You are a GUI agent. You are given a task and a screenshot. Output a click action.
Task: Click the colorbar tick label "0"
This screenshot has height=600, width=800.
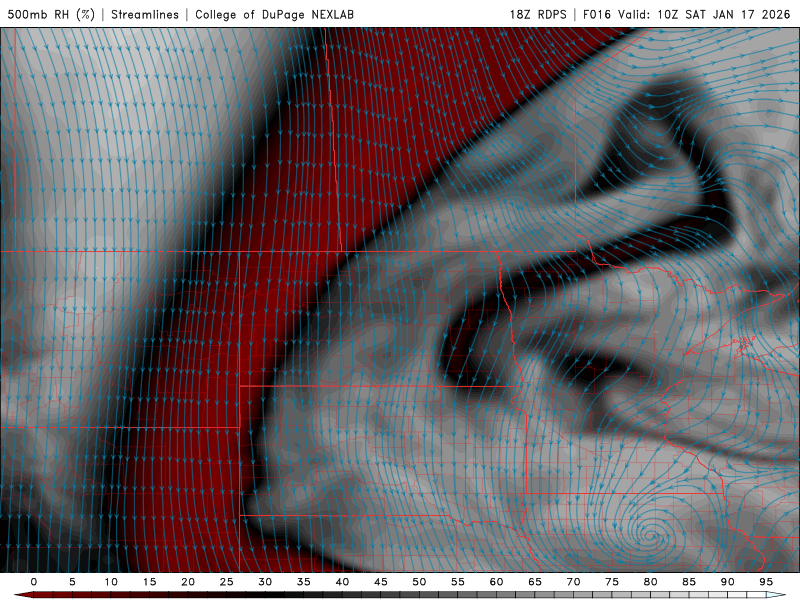pyautogui.click(x=34, y=582)
